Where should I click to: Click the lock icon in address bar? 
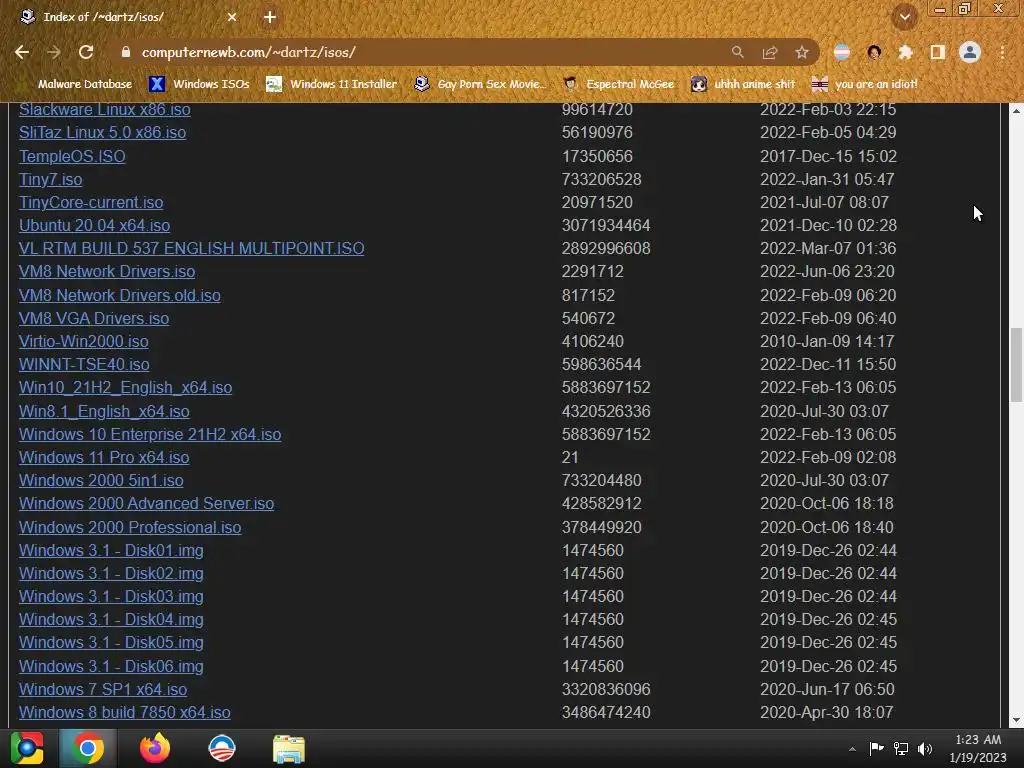(x=126, y=52)
